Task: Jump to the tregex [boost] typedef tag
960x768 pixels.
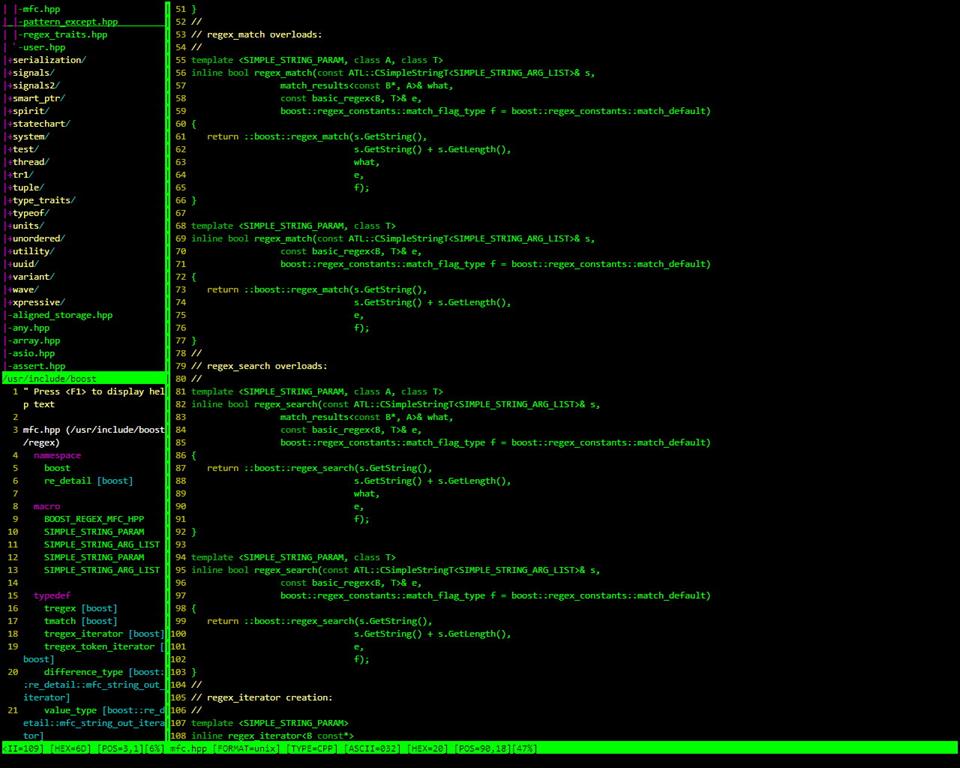Action: point(80,609)
